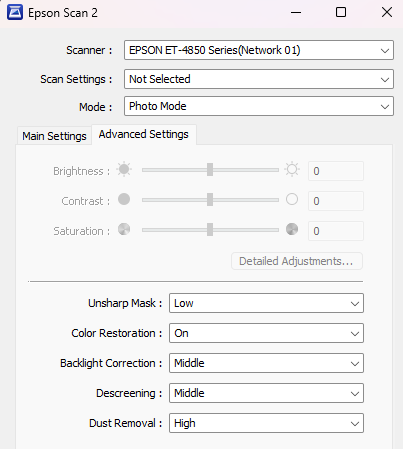Viewport: 403px width, 449px height.
Task: Click the Epson Scan 2 app icon
Action: pos(15,13)
